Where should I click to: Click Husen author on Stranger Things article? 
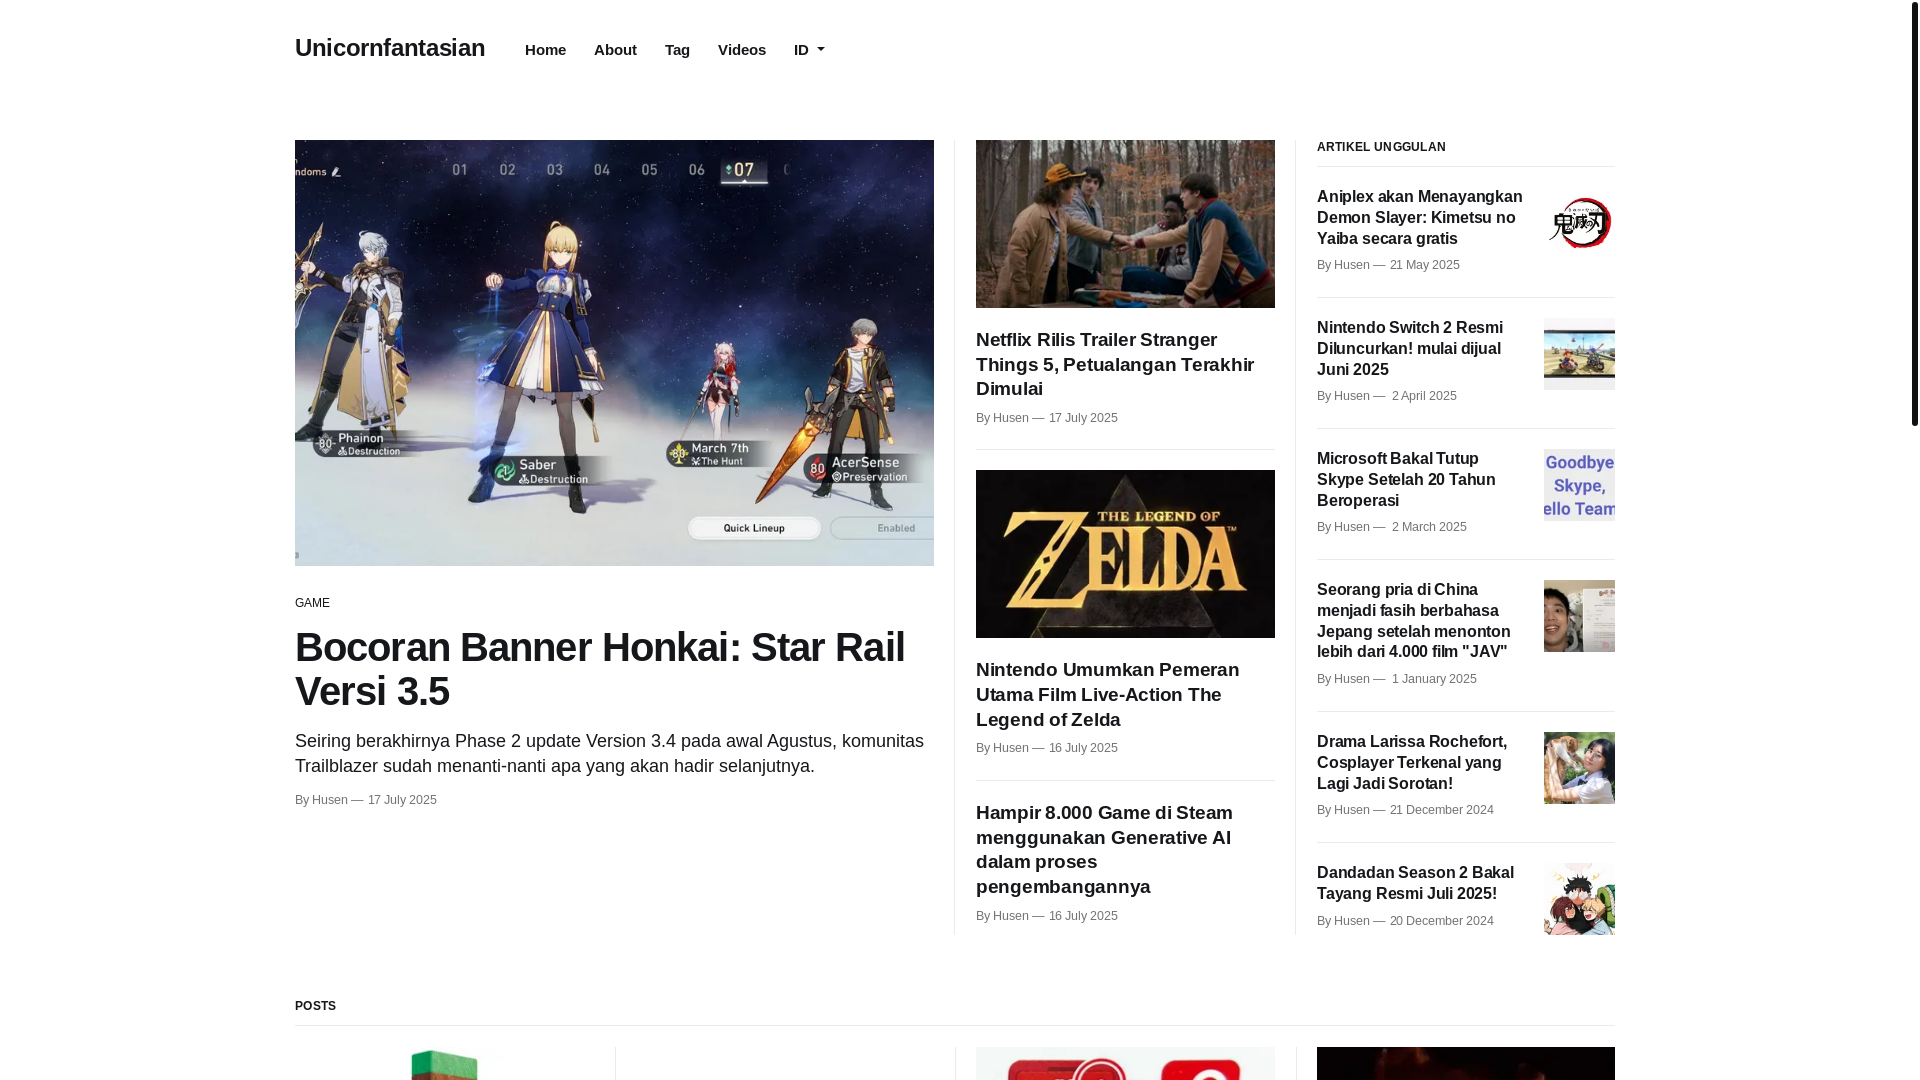point(1011,418)
